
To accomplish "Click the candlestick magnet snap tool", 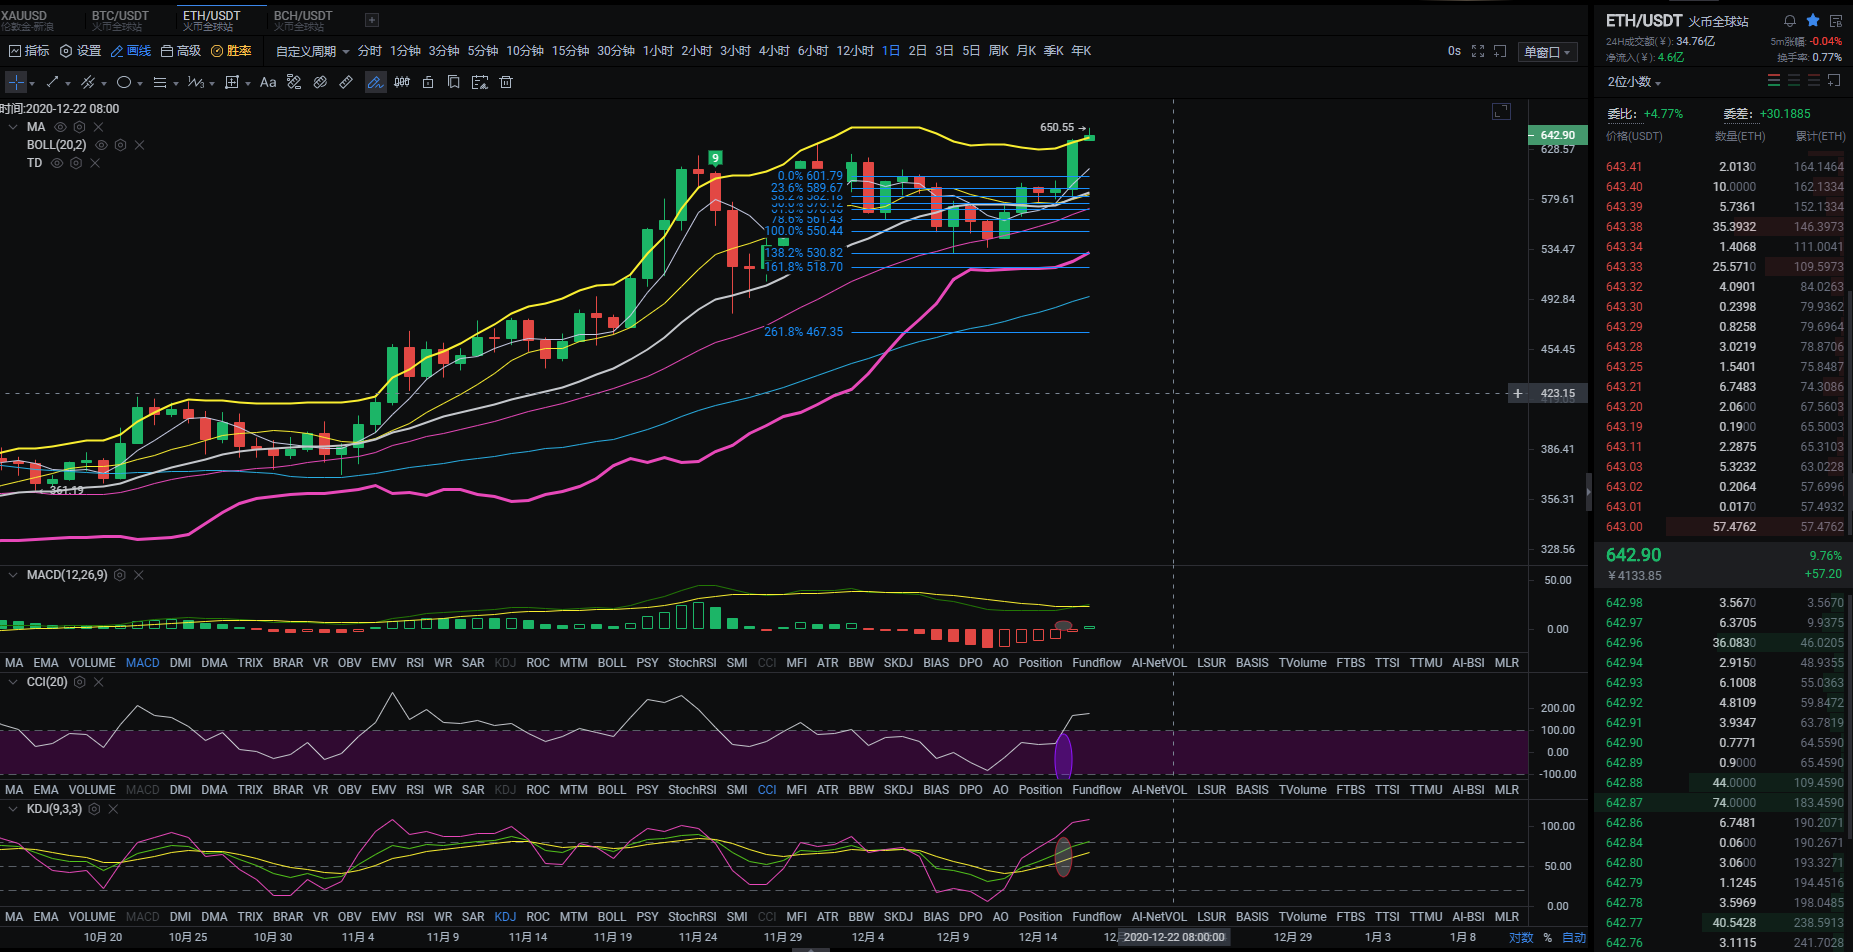I will 402,82.
